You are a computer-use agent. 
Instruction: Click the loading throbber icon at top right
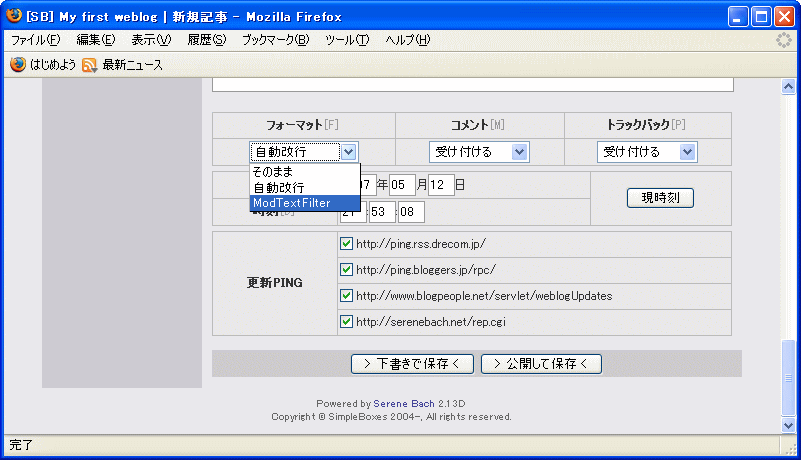pos(784,40)
